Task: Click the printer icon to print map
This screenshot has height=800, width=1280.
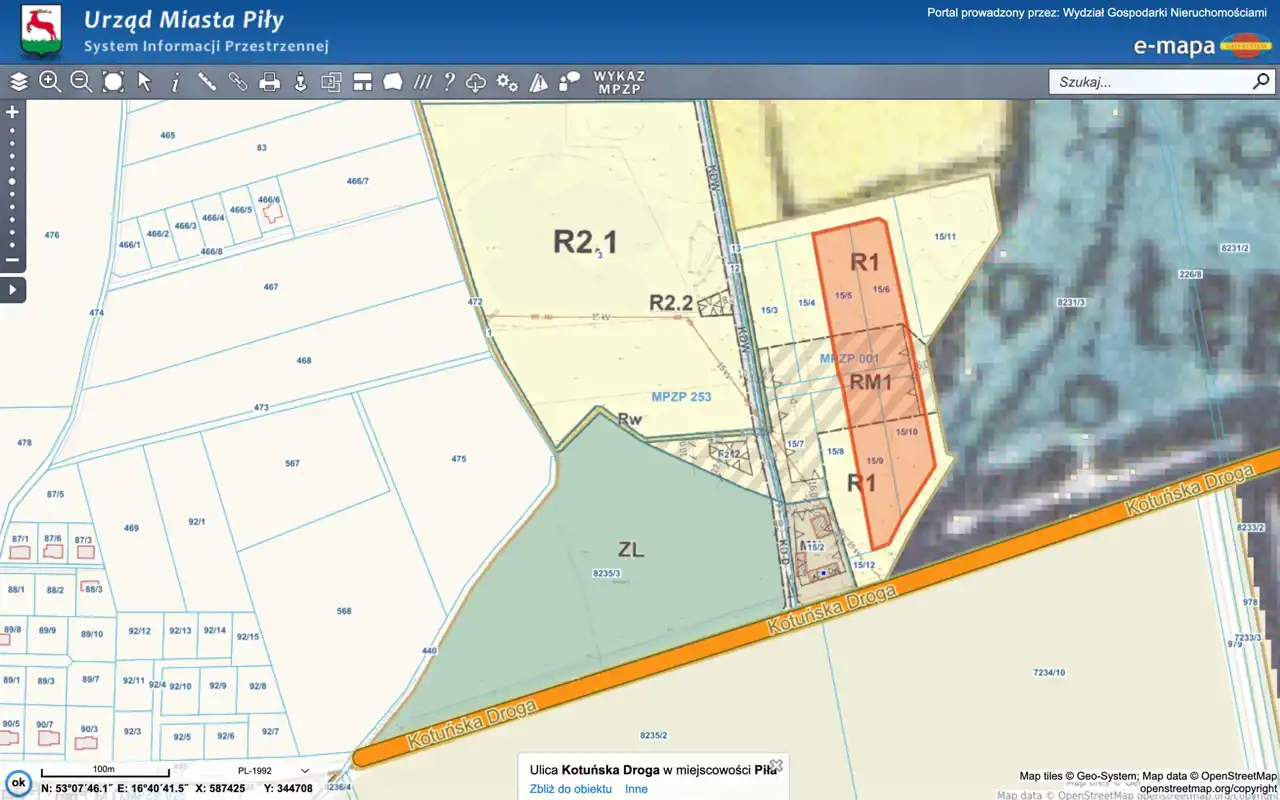Action: tap(269, 82)
